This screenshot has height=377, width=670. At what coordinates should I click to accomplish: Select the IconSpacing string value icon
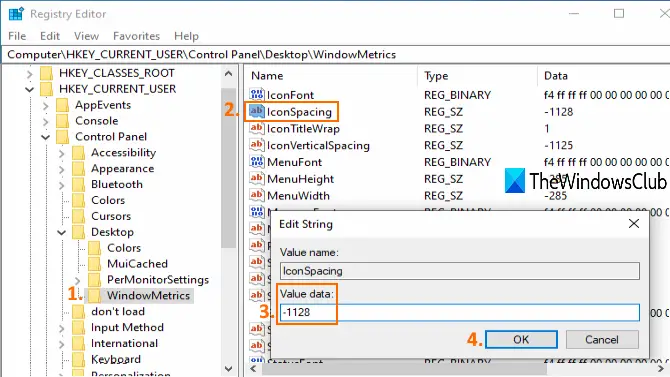click(x=257, y=111)
